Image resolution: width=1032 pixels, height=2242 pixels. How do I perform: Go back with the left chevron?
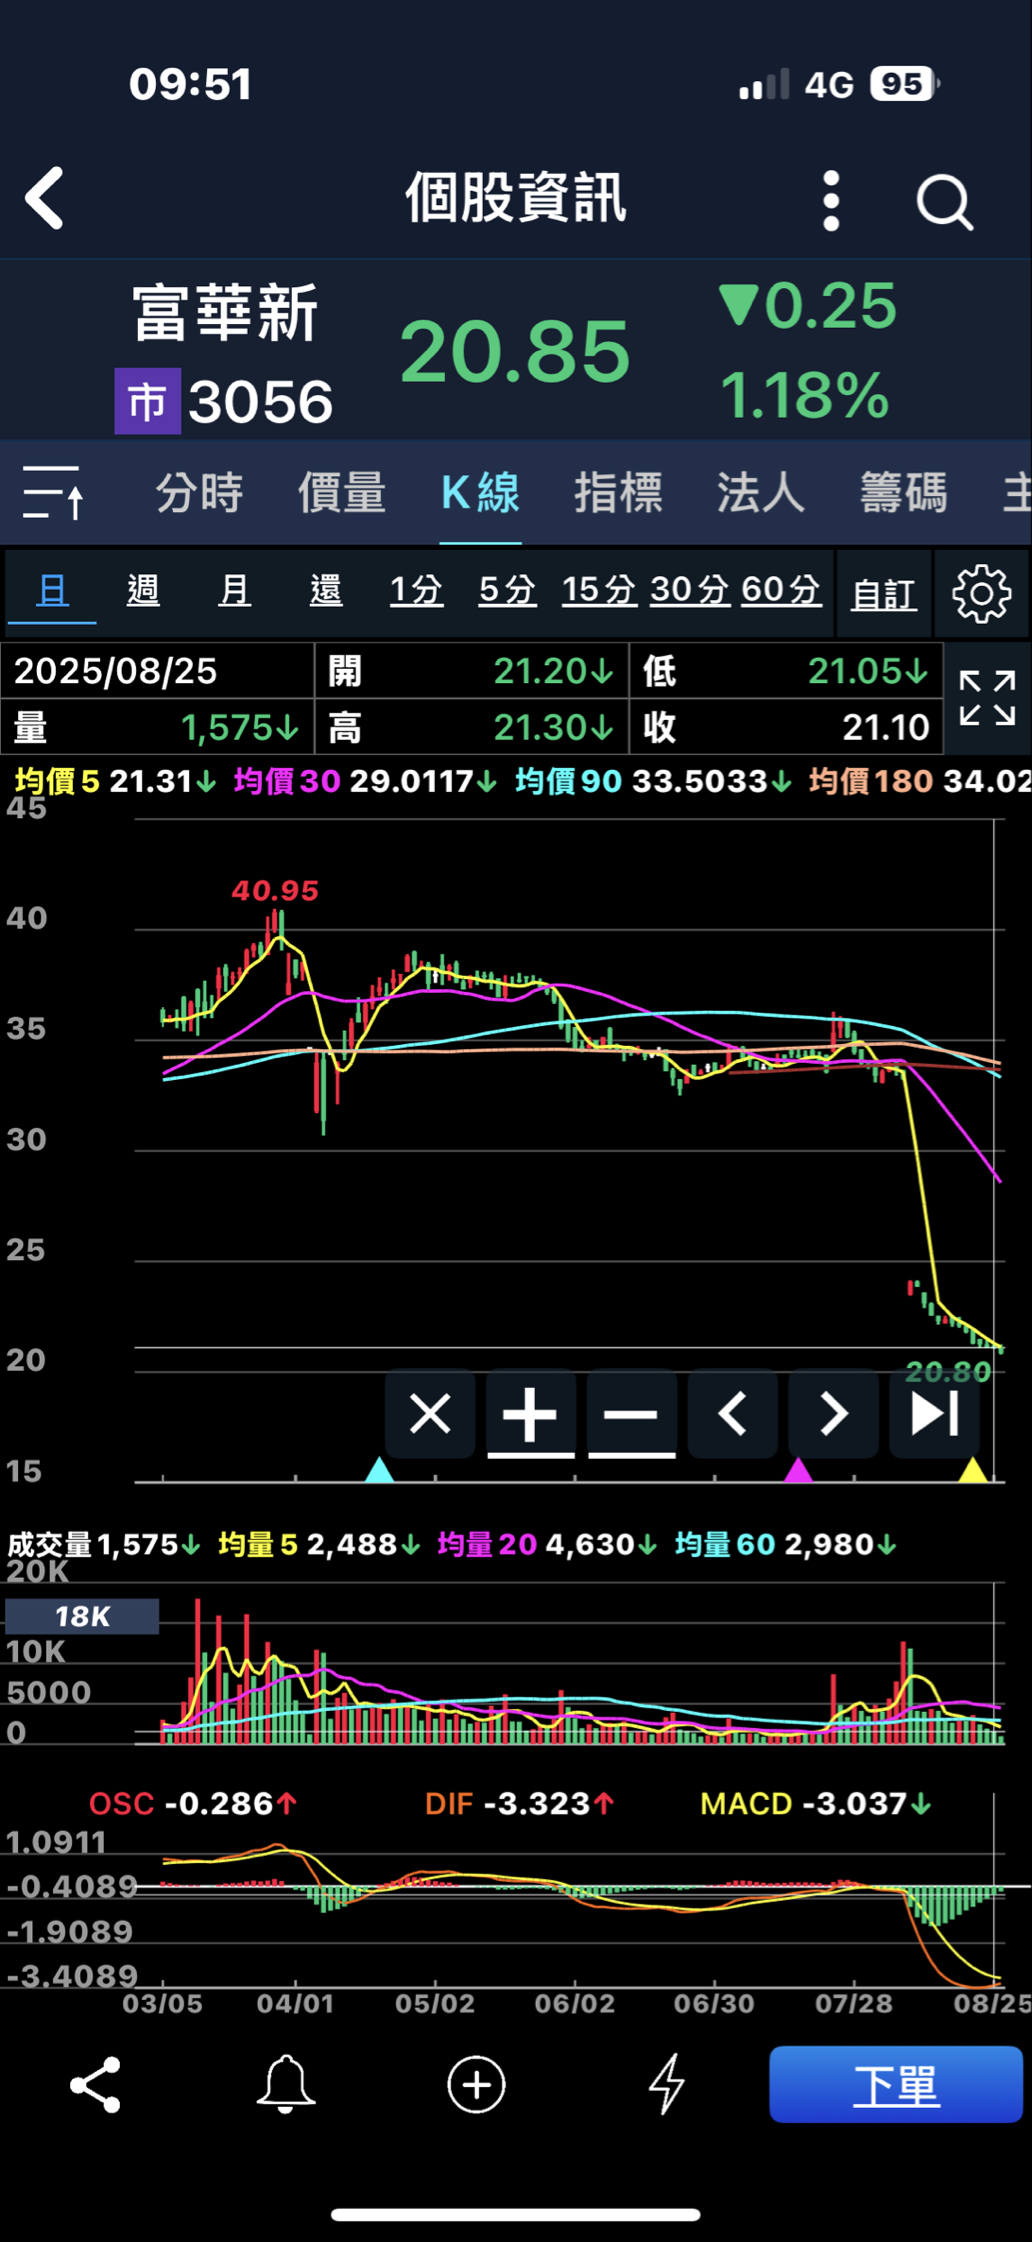pos(45,198)
